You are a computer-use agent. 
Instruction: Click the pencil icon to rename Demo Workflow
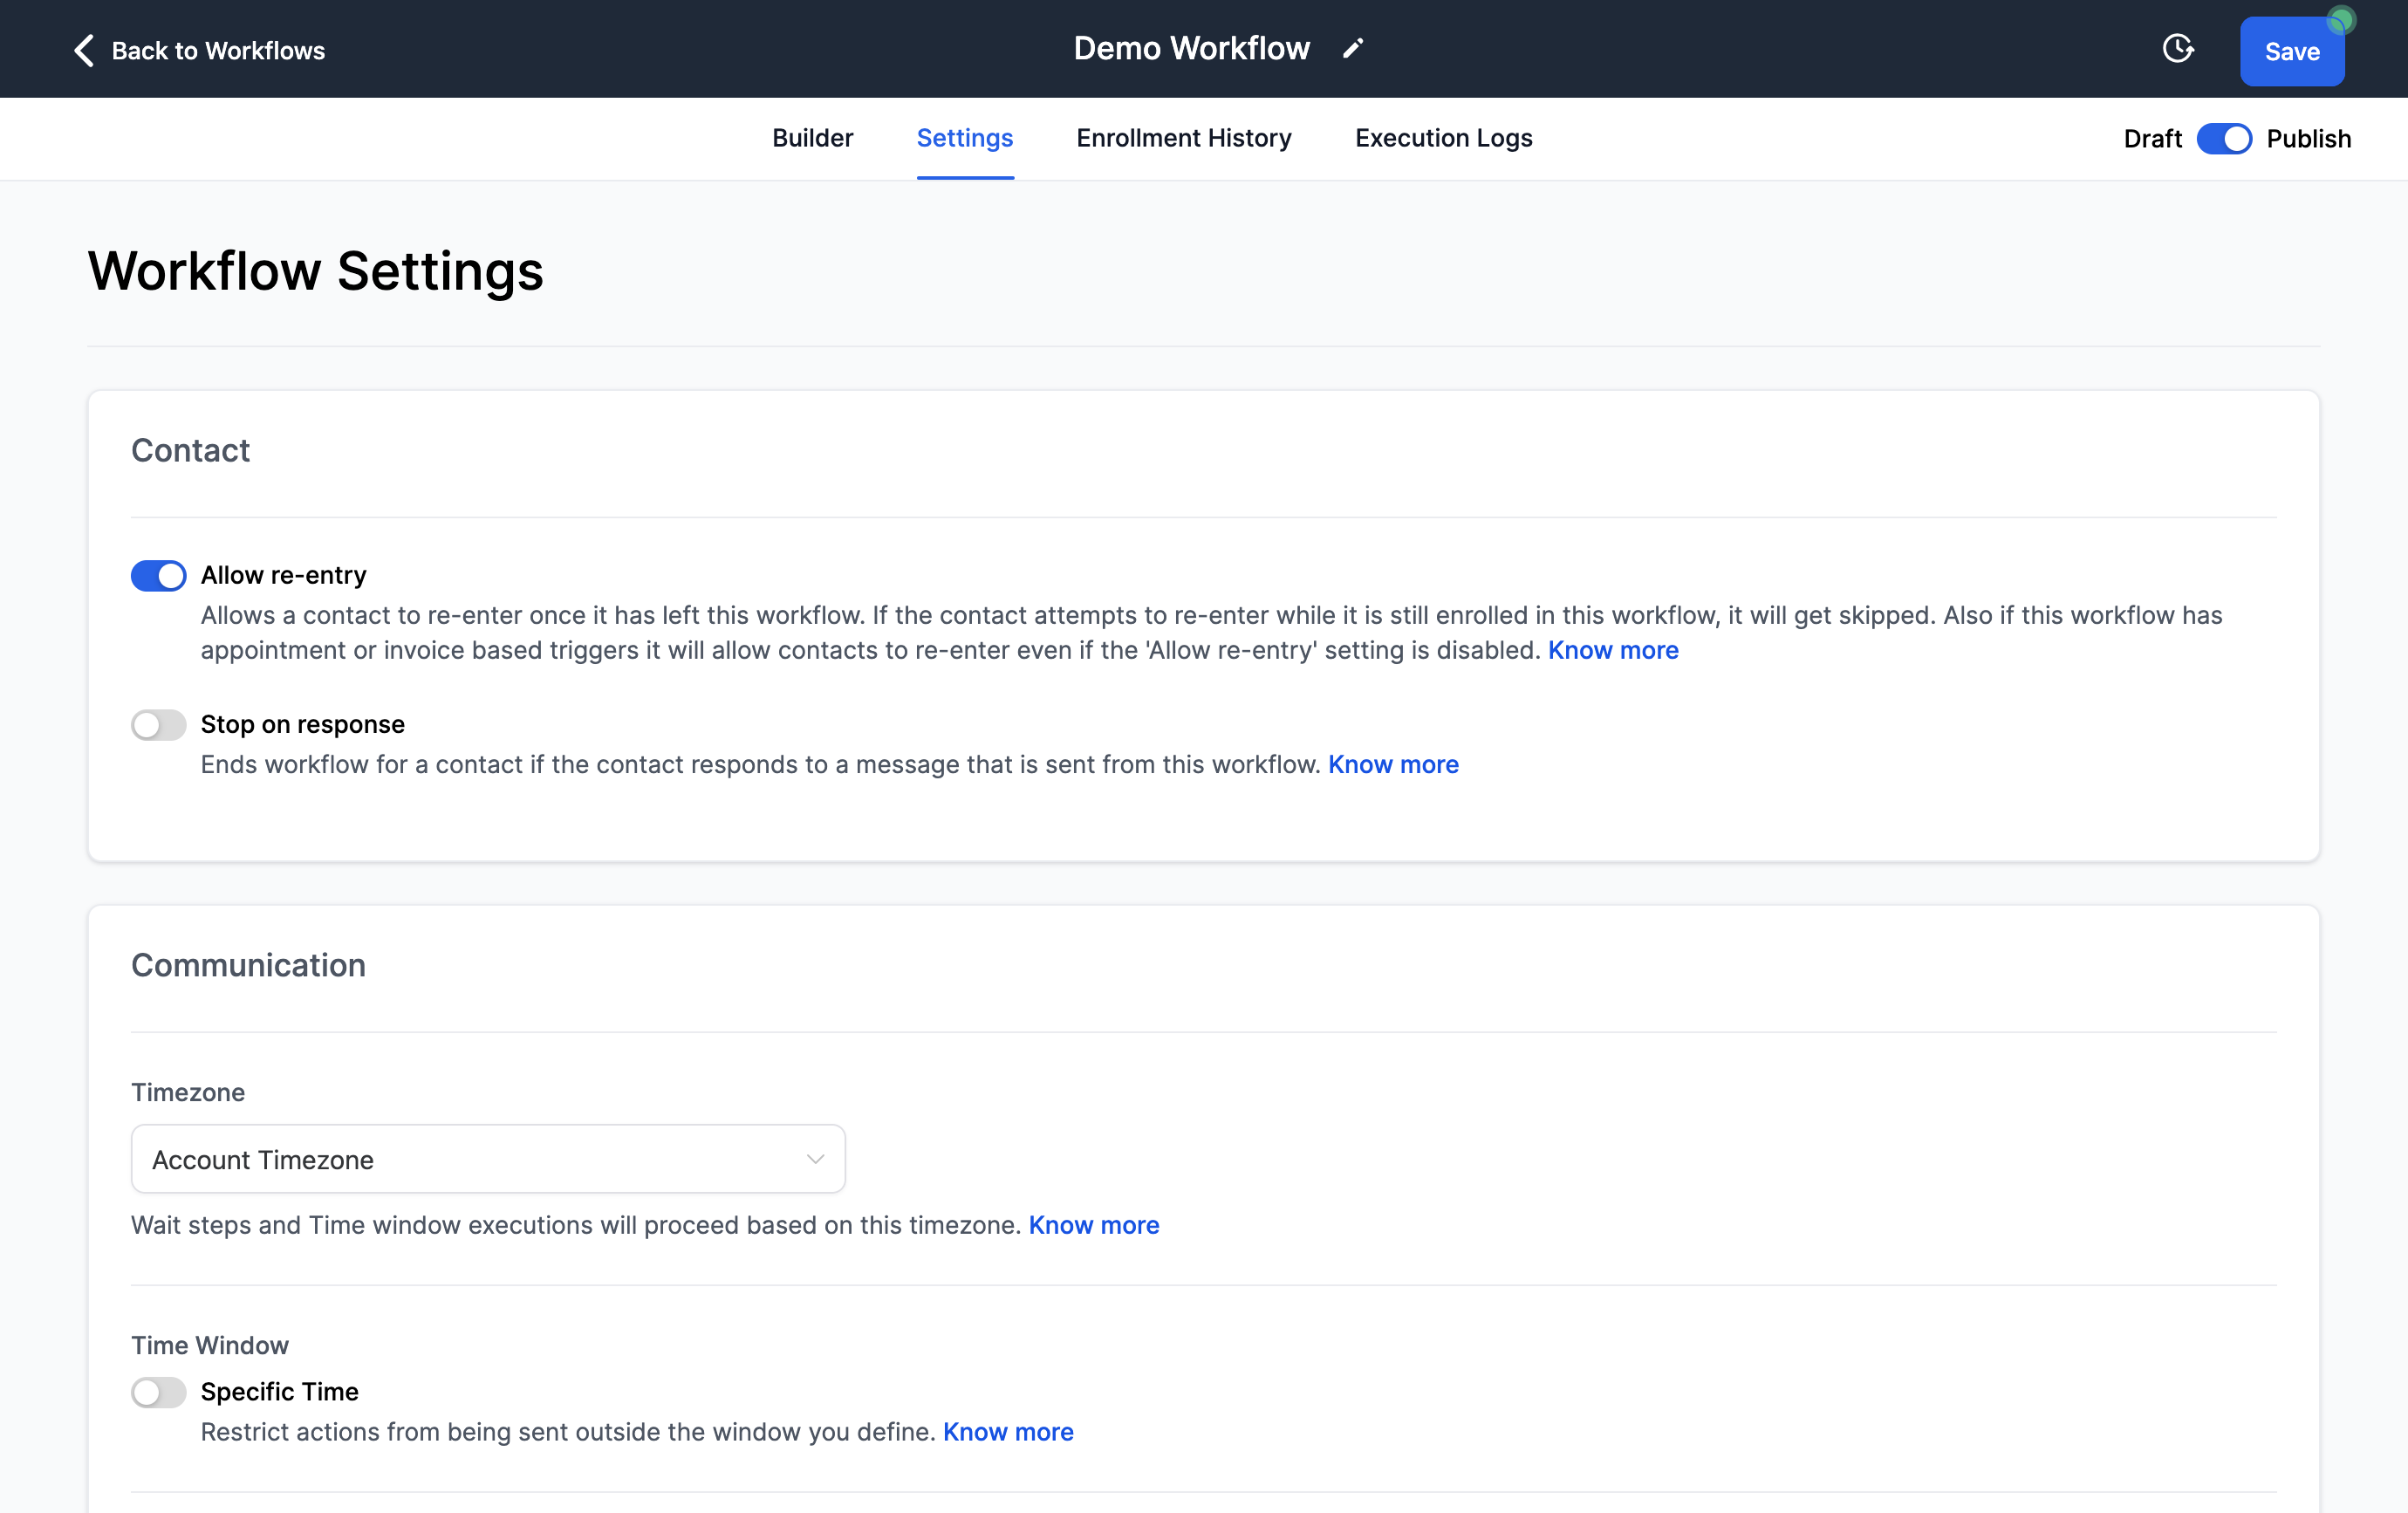tap(1352, 48)
